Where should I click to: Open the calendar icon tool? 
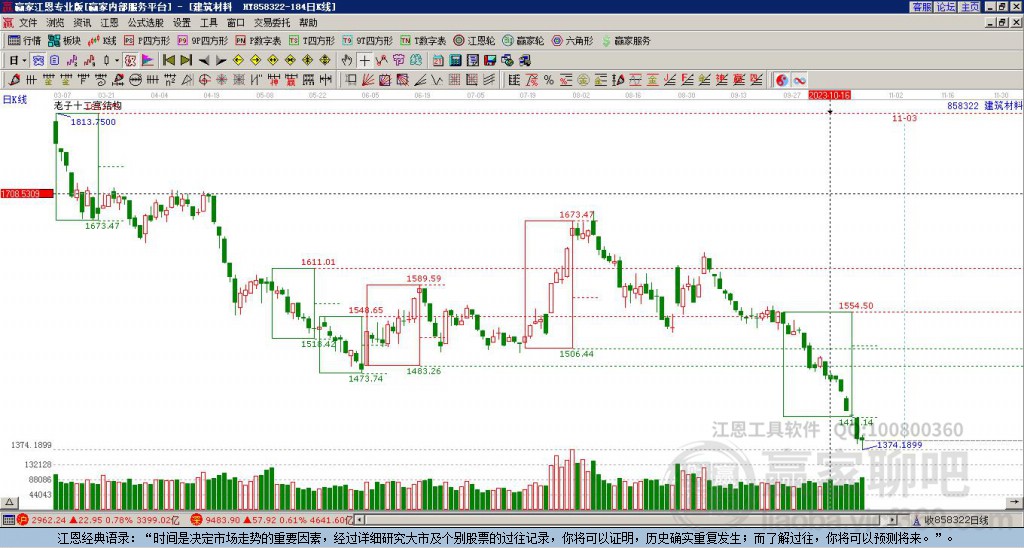(438, 61)
